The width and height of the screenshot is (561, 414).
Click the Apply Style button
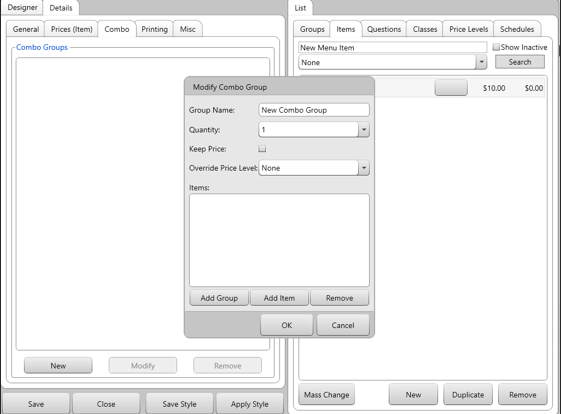pyautogui.click(x=249, y=404)
